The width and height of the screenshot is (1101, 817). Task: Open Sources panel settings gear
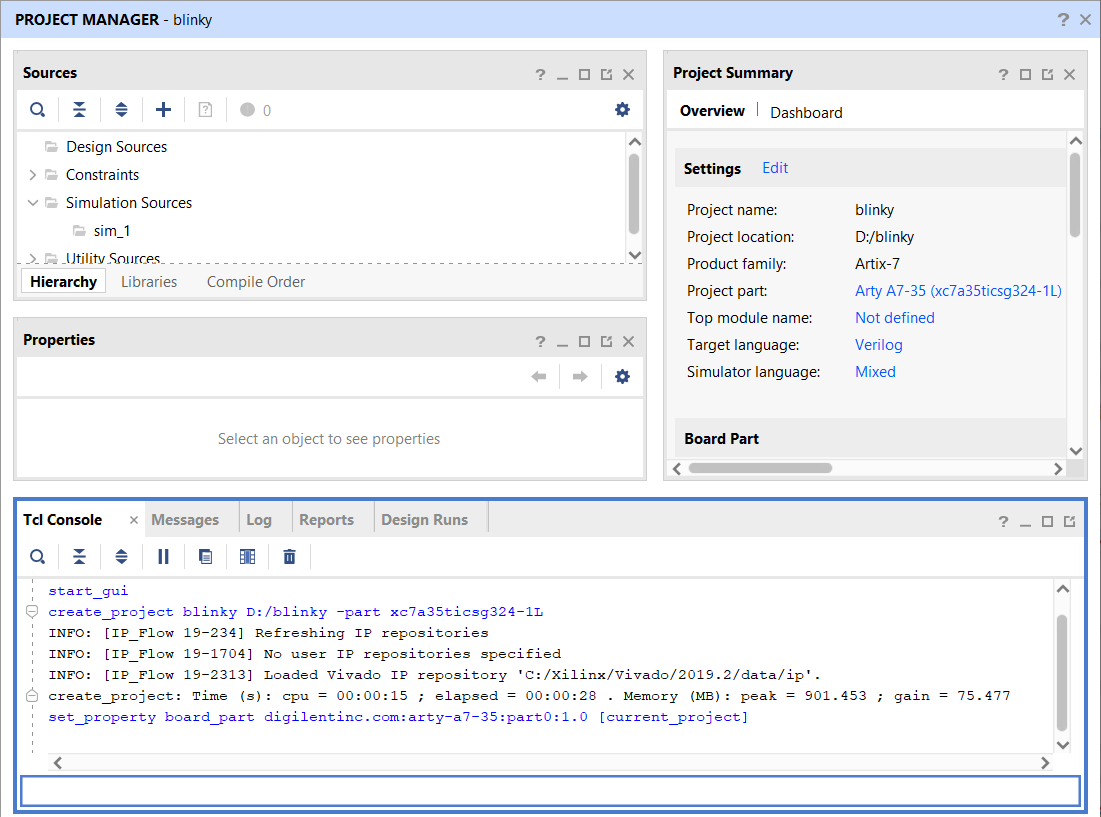point(622,109)
